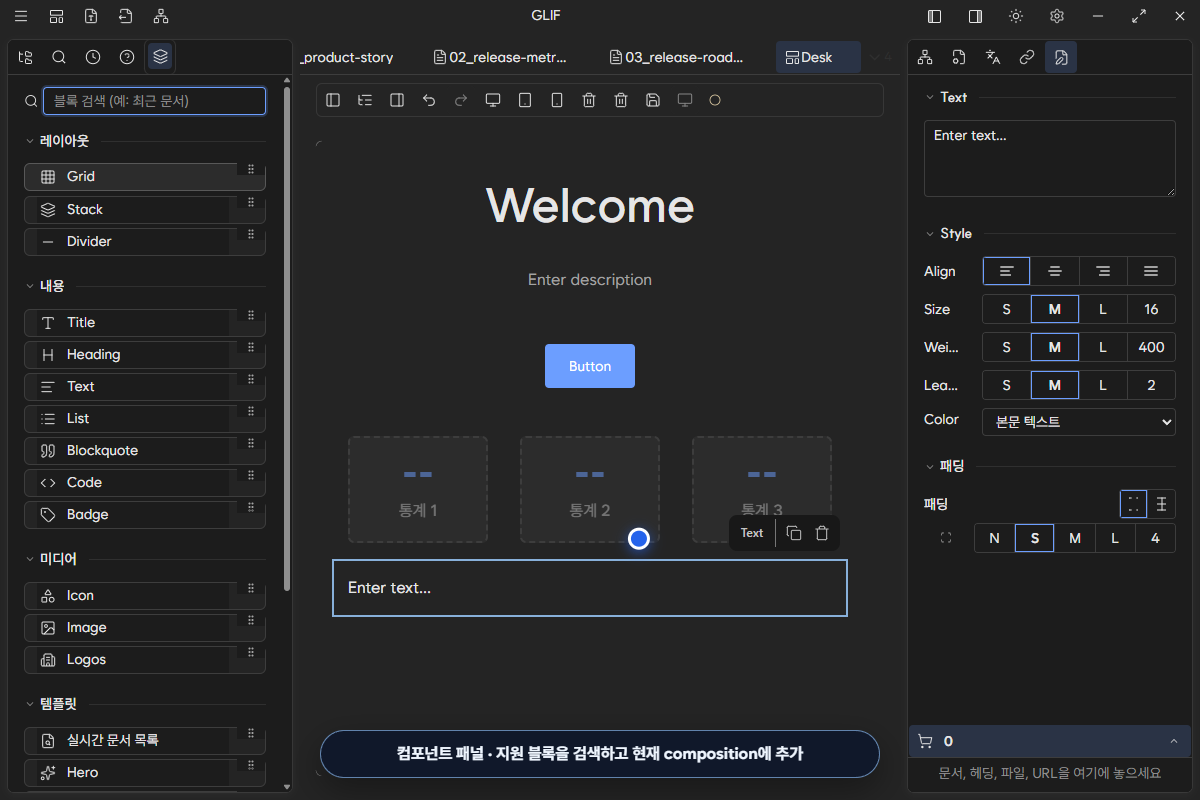Switch to tablet viewport icon
1200x800 pixels.
(x=525, y=100)
